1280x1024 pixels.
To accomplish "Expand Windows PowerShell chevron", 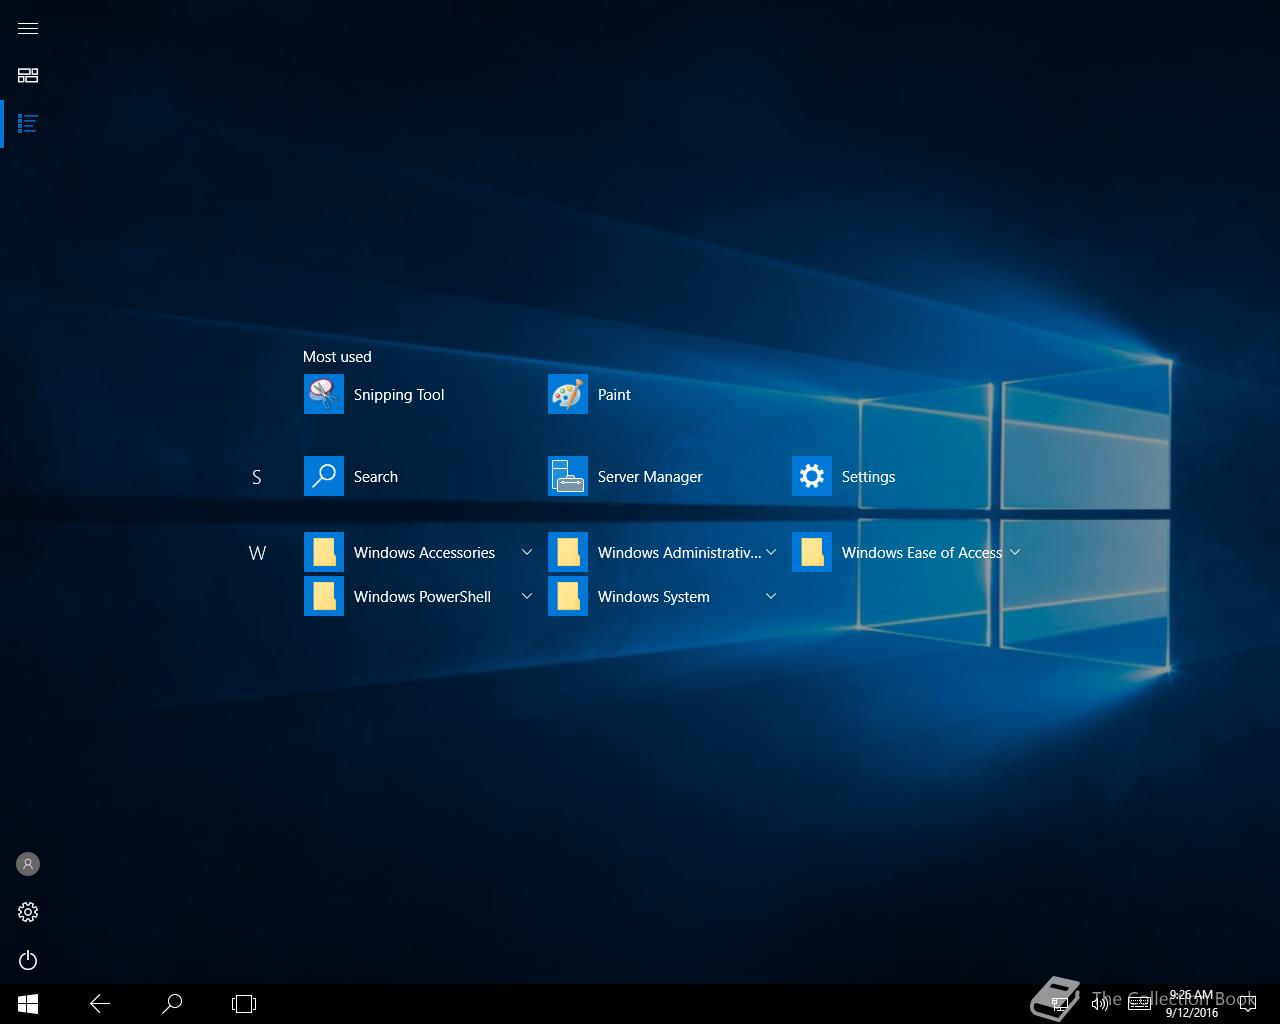I will click(527, 596).
